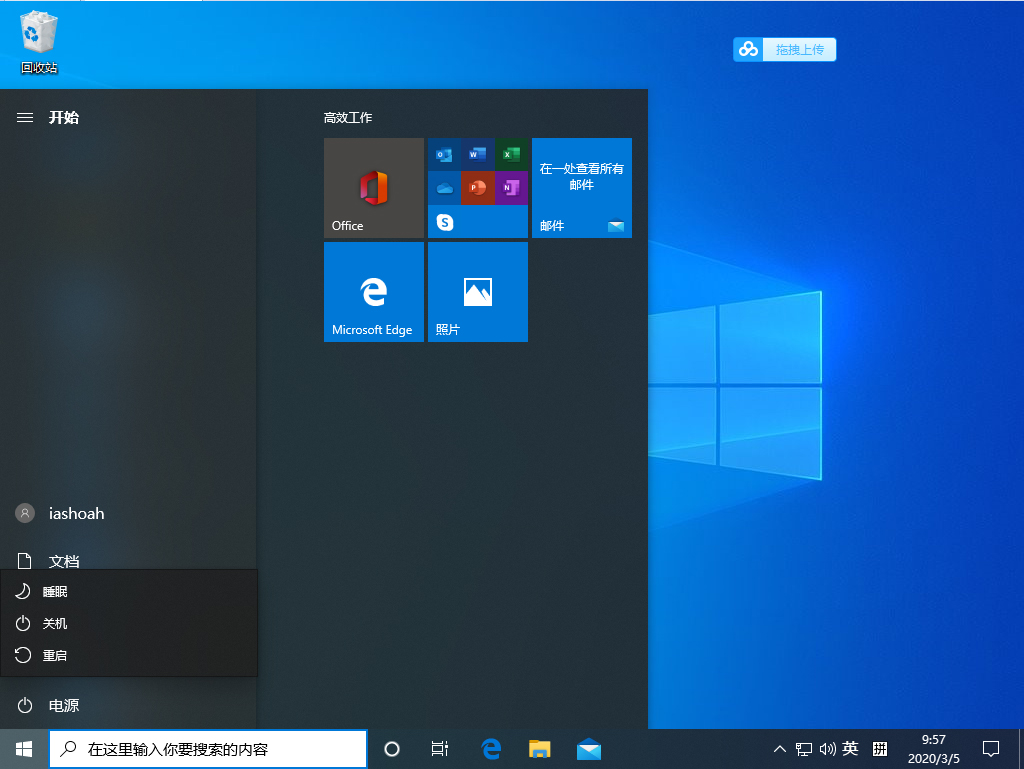The image size is (1024, 769).
Task: Click the taskbar search box
Action: pyautogui.click(x=207, y=748)
